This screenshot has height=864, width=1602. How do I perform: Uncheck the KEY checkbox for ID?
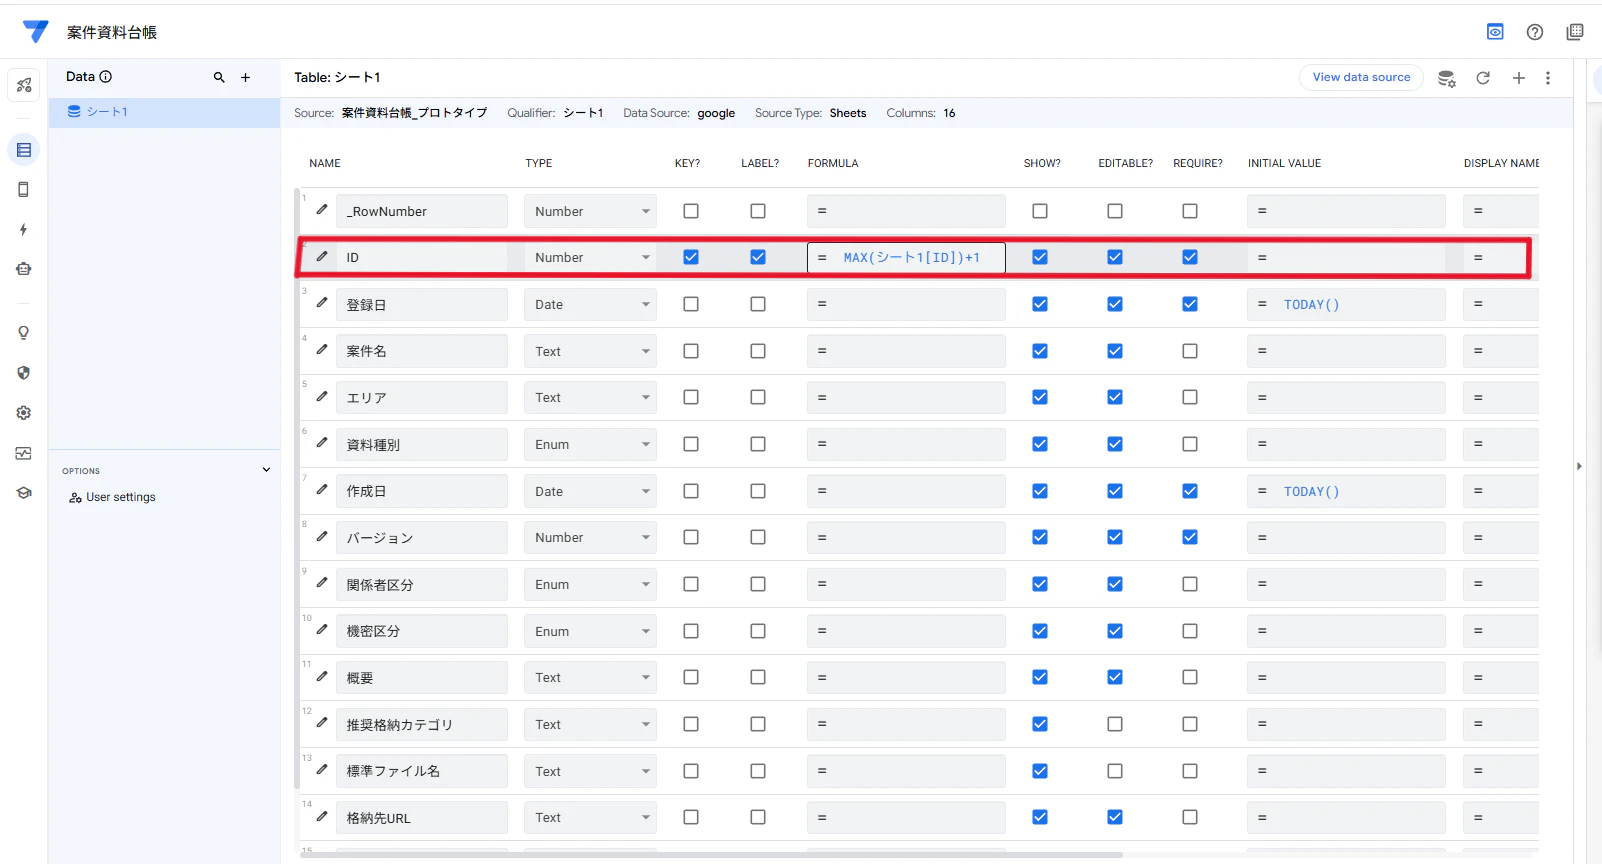click(x=691, y=257)
